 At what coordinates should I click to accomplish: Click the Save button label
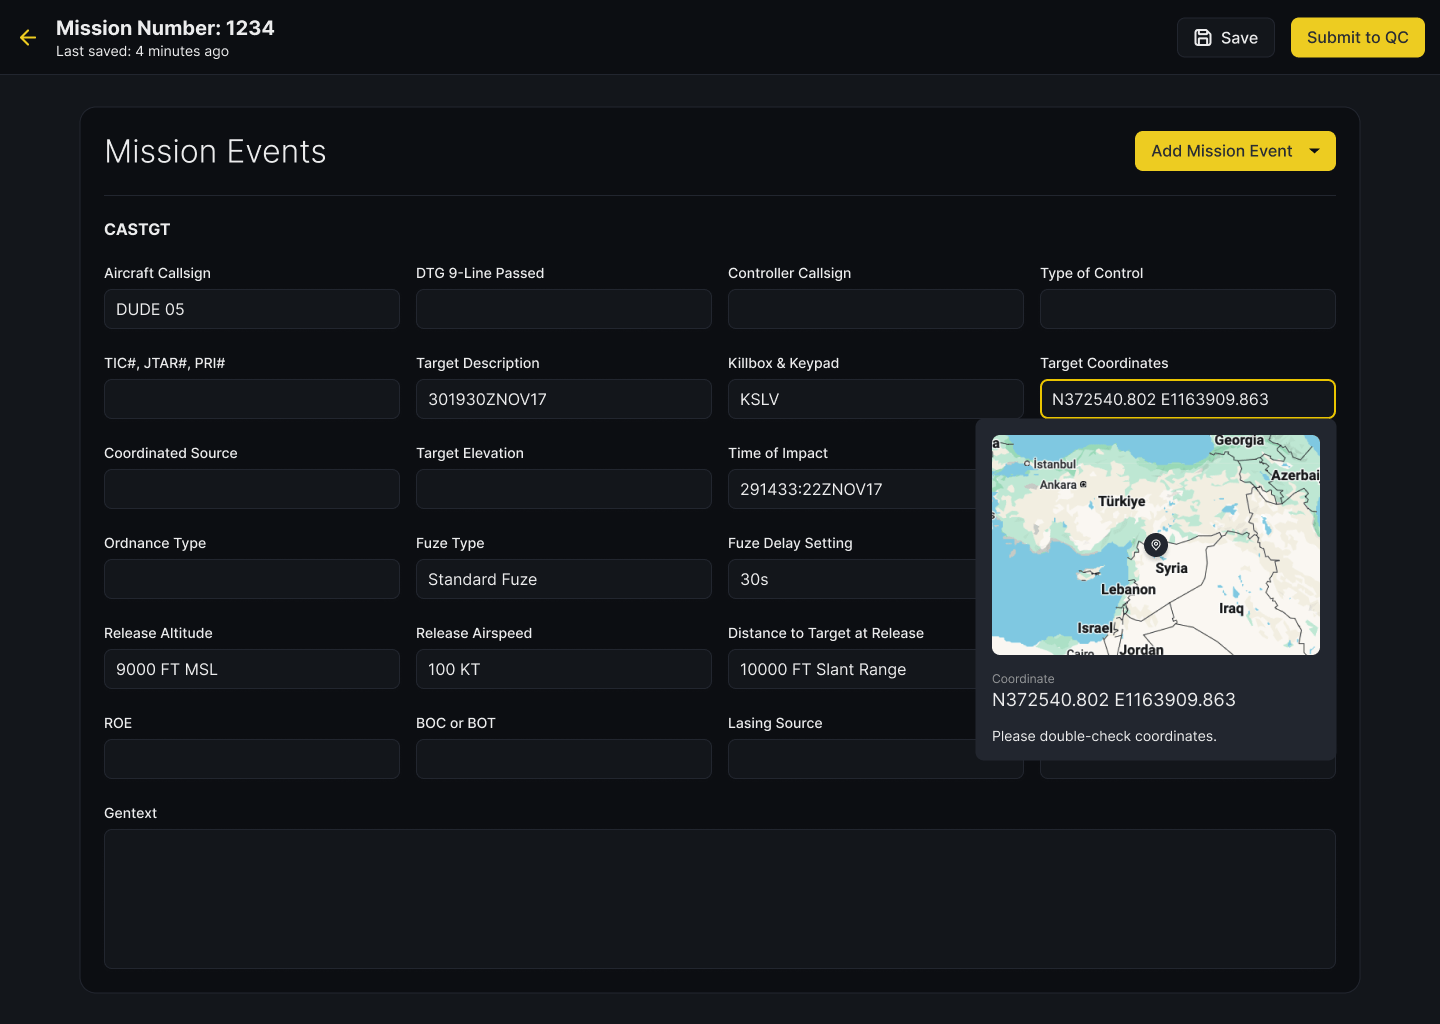(x=1239, y=38)
